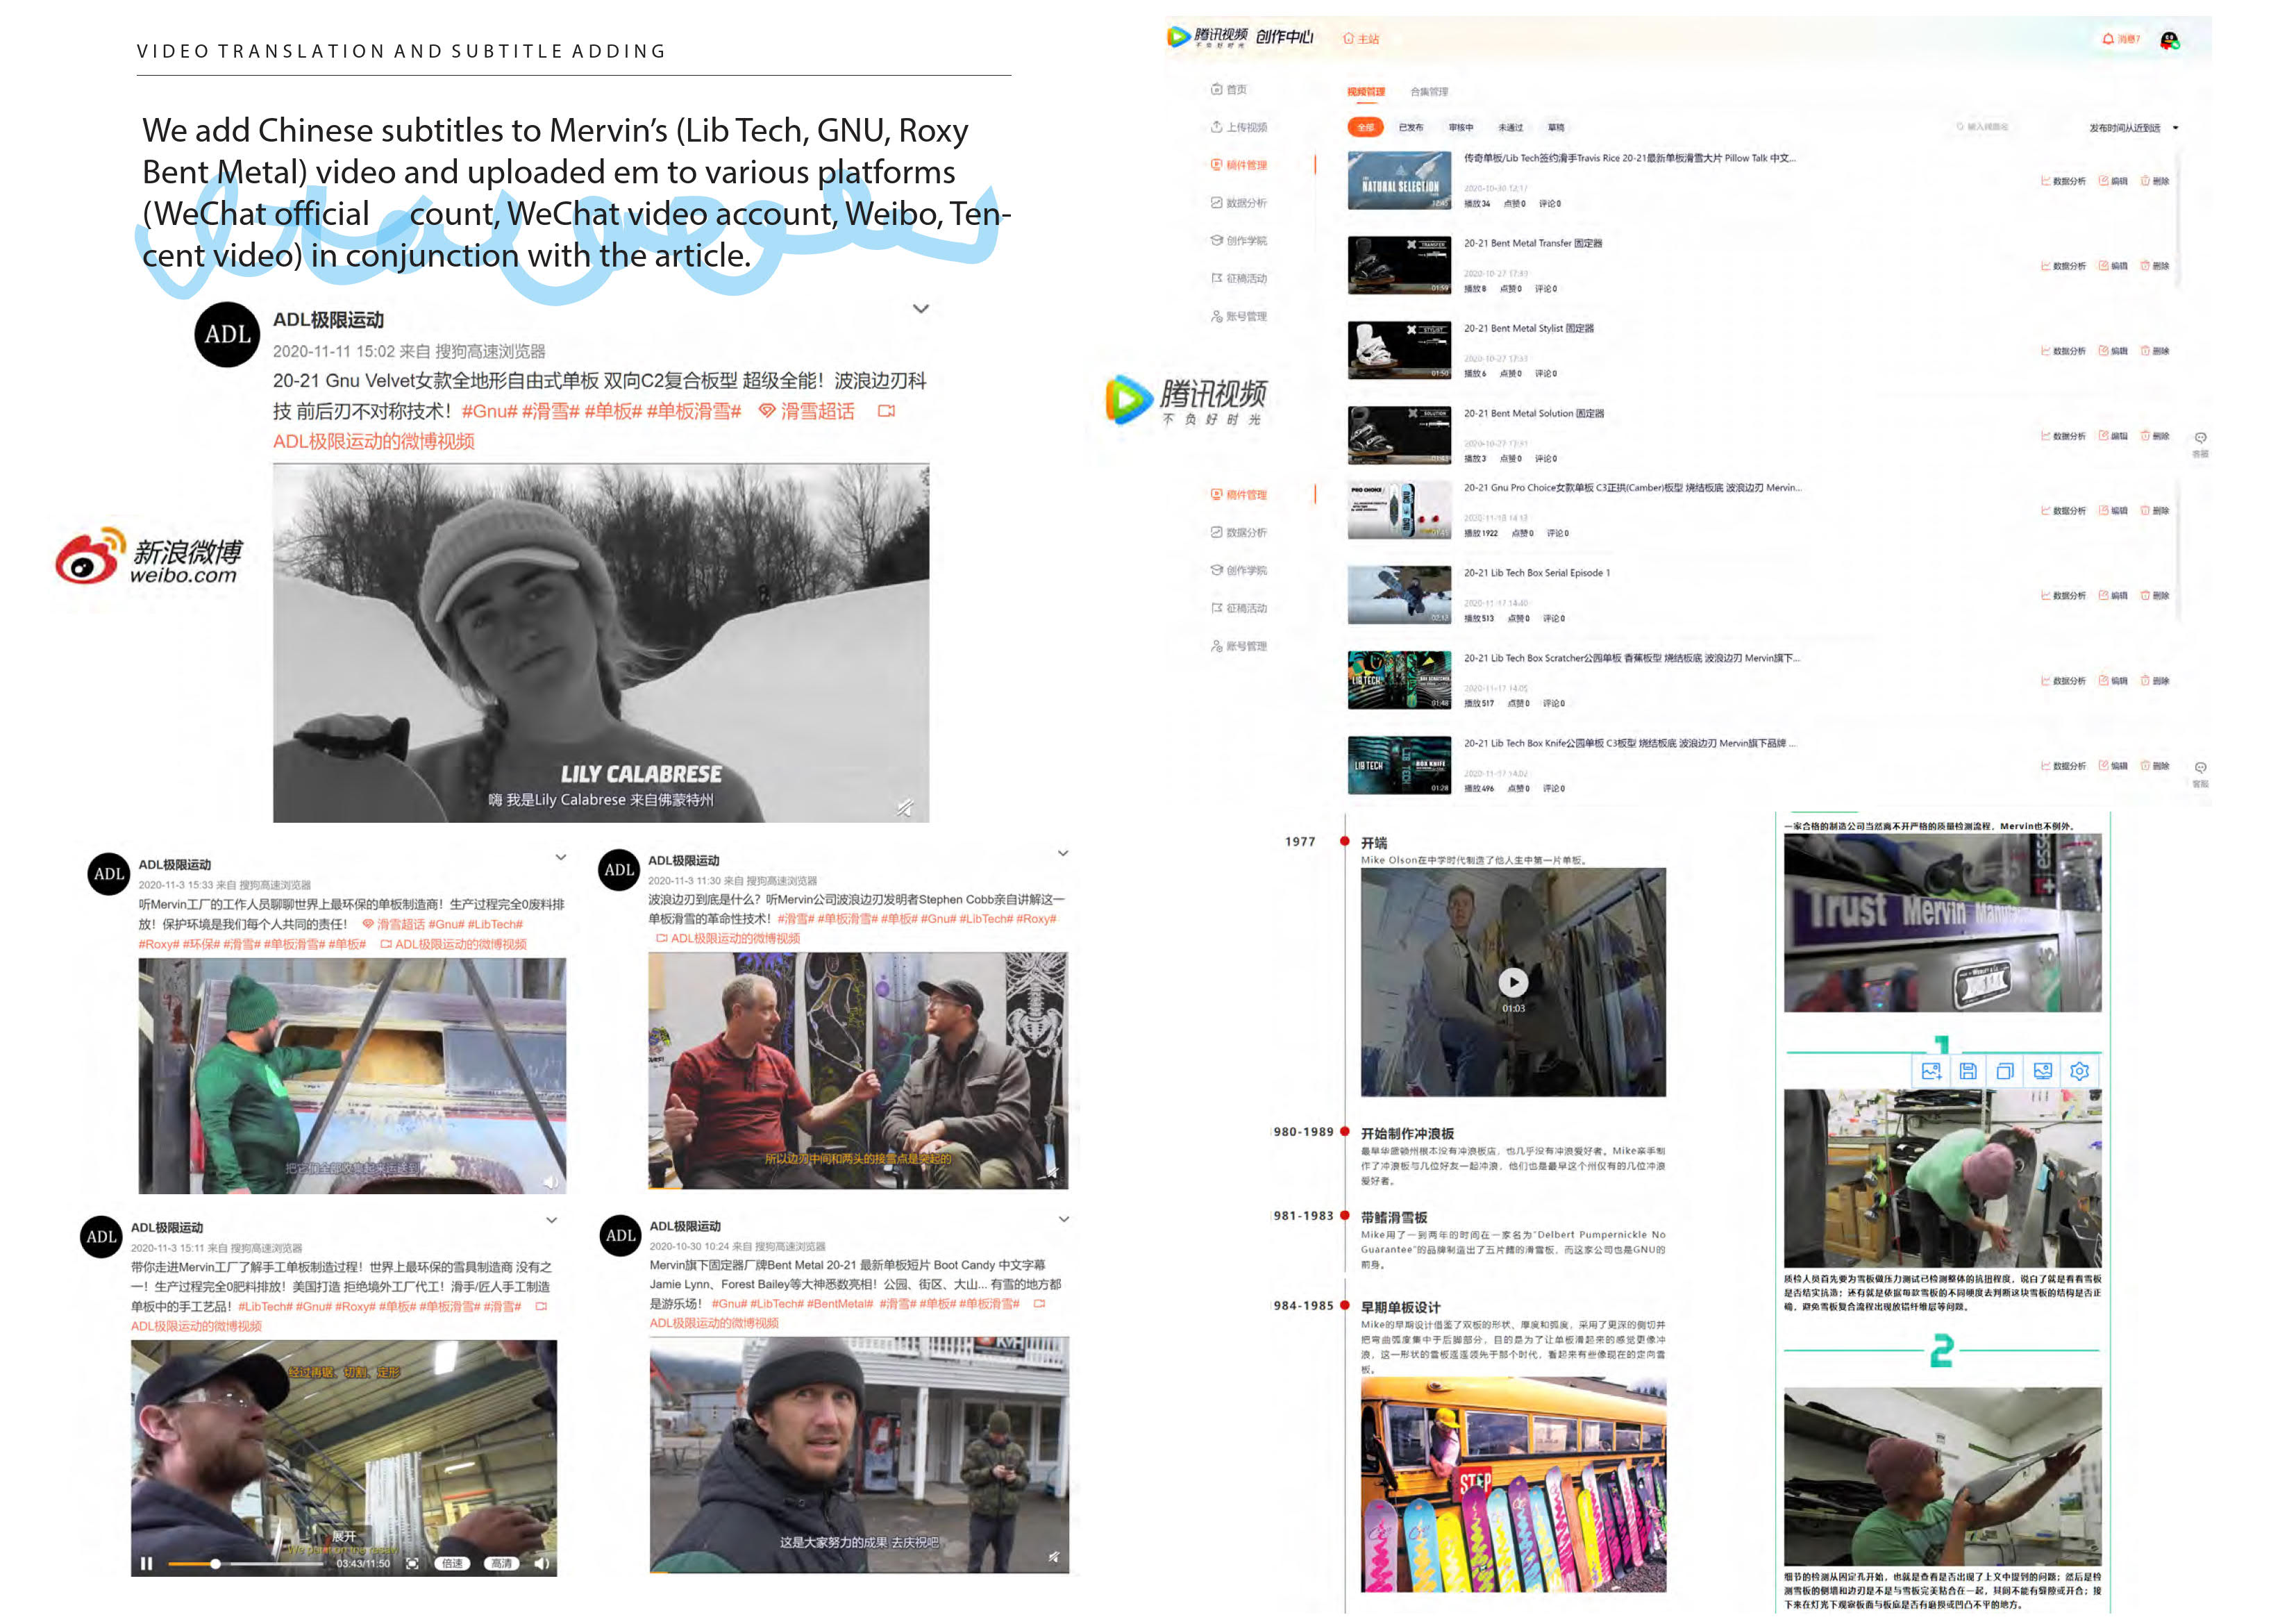The image size is (2296, 1624).
Task: Select the 草稿 filter
Action: [x=1556, y=127]
